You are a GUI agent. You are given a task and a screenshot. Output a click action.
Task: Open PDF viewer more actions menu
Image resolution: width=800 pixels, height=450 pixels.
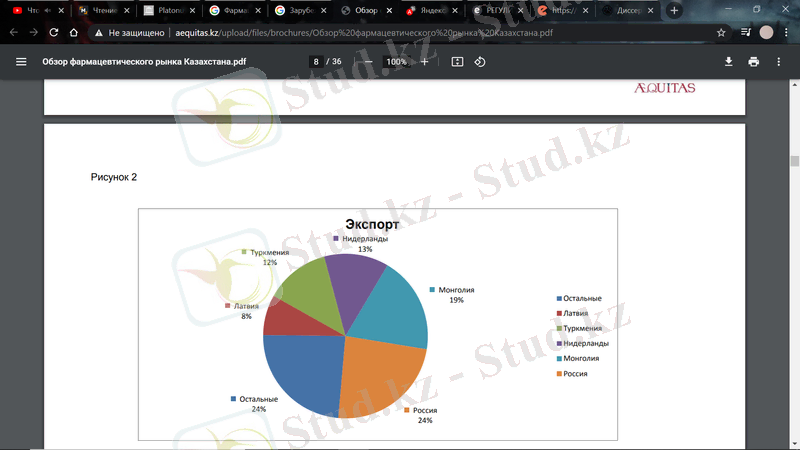780,61
